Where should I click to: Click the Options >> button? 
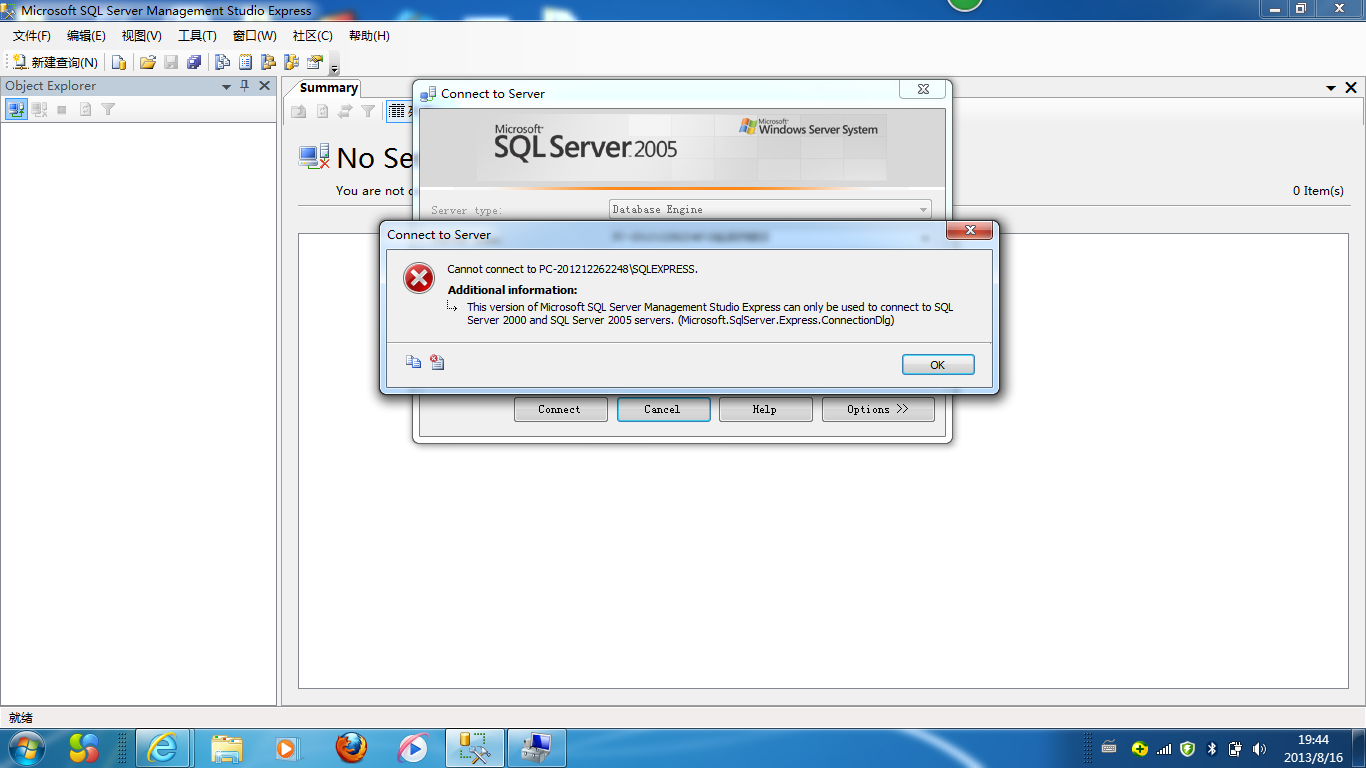(878, 409)
